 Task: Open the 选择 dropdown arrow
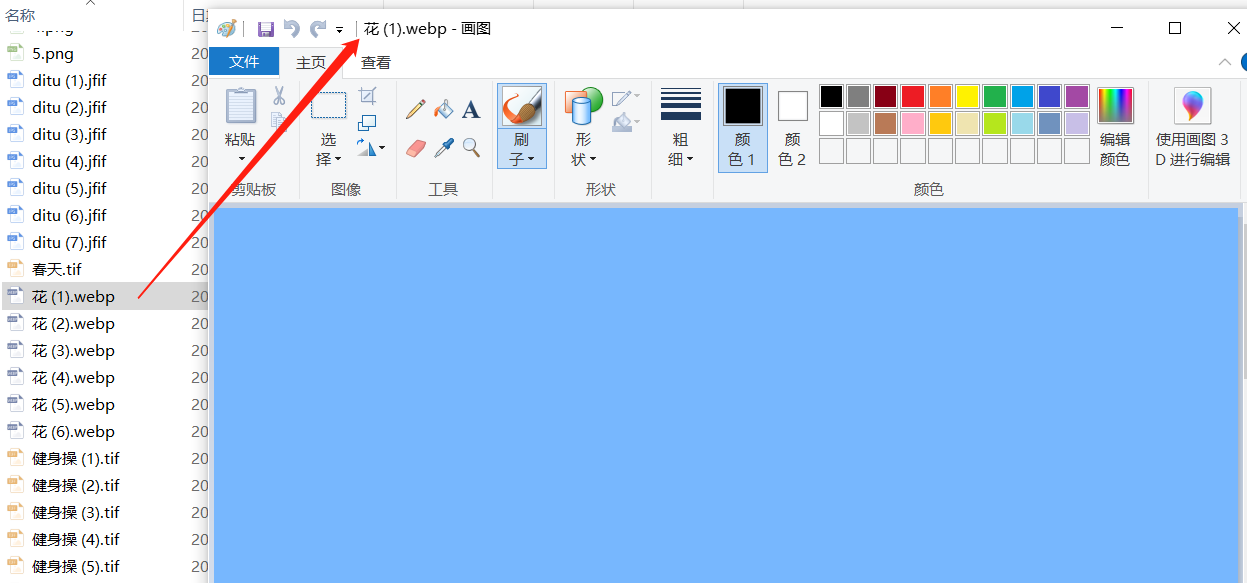coord(337,159)
